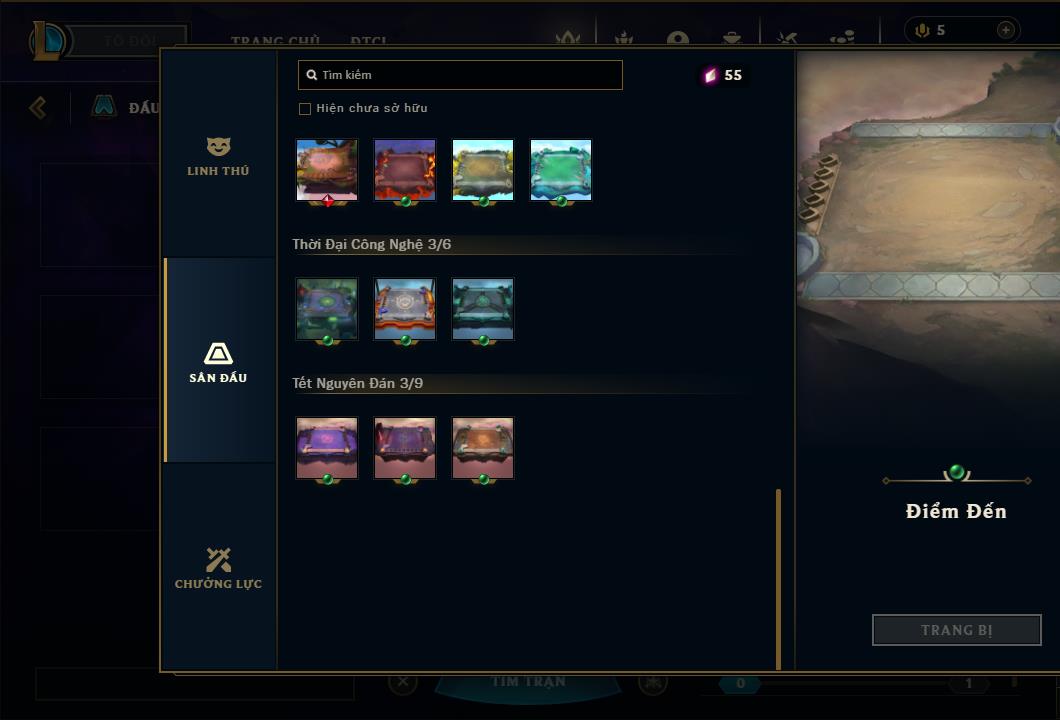Select the Sân Đấu tab
This screenshot has width=1060, height=720.
coord(218,360)
